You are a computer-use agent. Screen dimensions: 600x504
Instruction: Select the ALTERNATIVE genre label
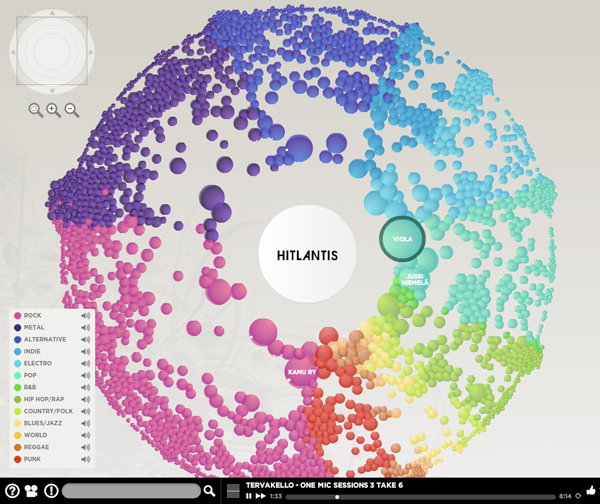45,339
